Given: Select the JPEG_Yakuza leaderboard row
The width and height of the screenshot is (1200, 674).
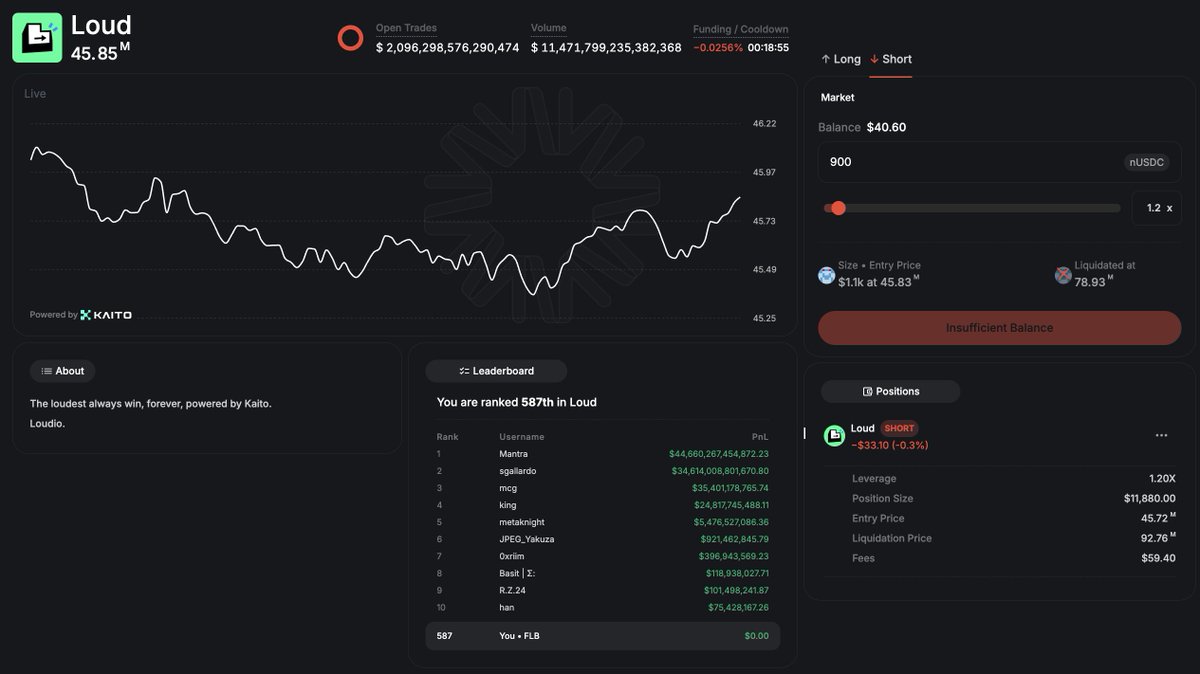Looking at the screenshot, I should click(602, 539).
